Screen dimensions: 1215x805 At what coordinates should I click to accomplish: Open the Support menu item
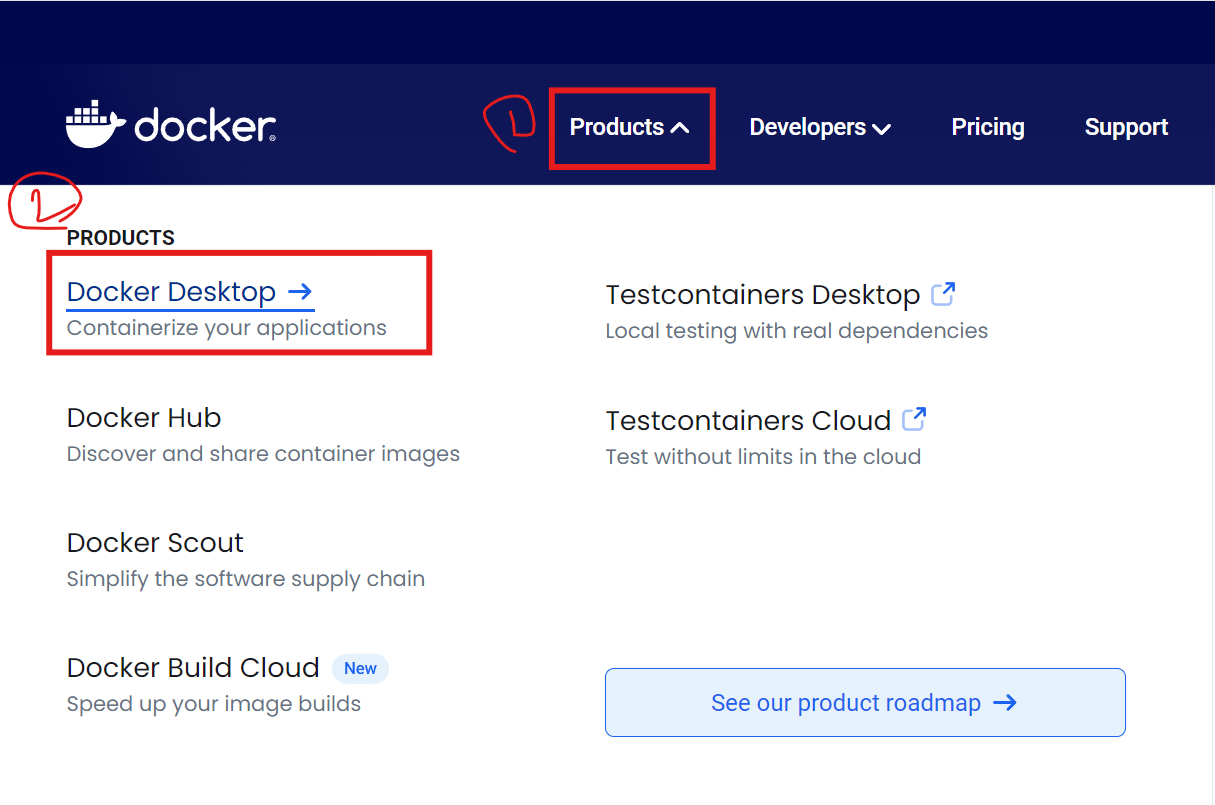pyautogui.click(x=1126, y=127)
